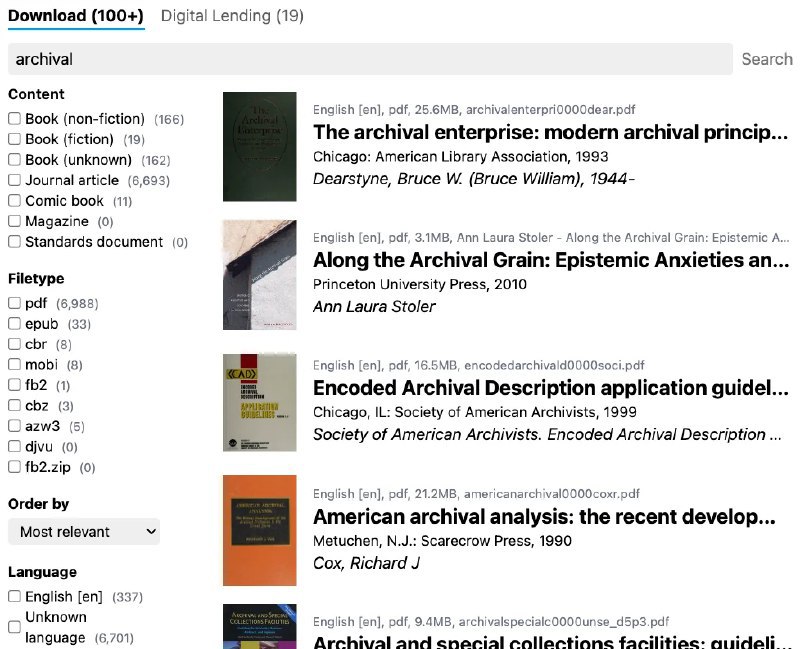The image size is (800, 649).
Task: Enable the Comic book filter
Action: pos(15,201)
